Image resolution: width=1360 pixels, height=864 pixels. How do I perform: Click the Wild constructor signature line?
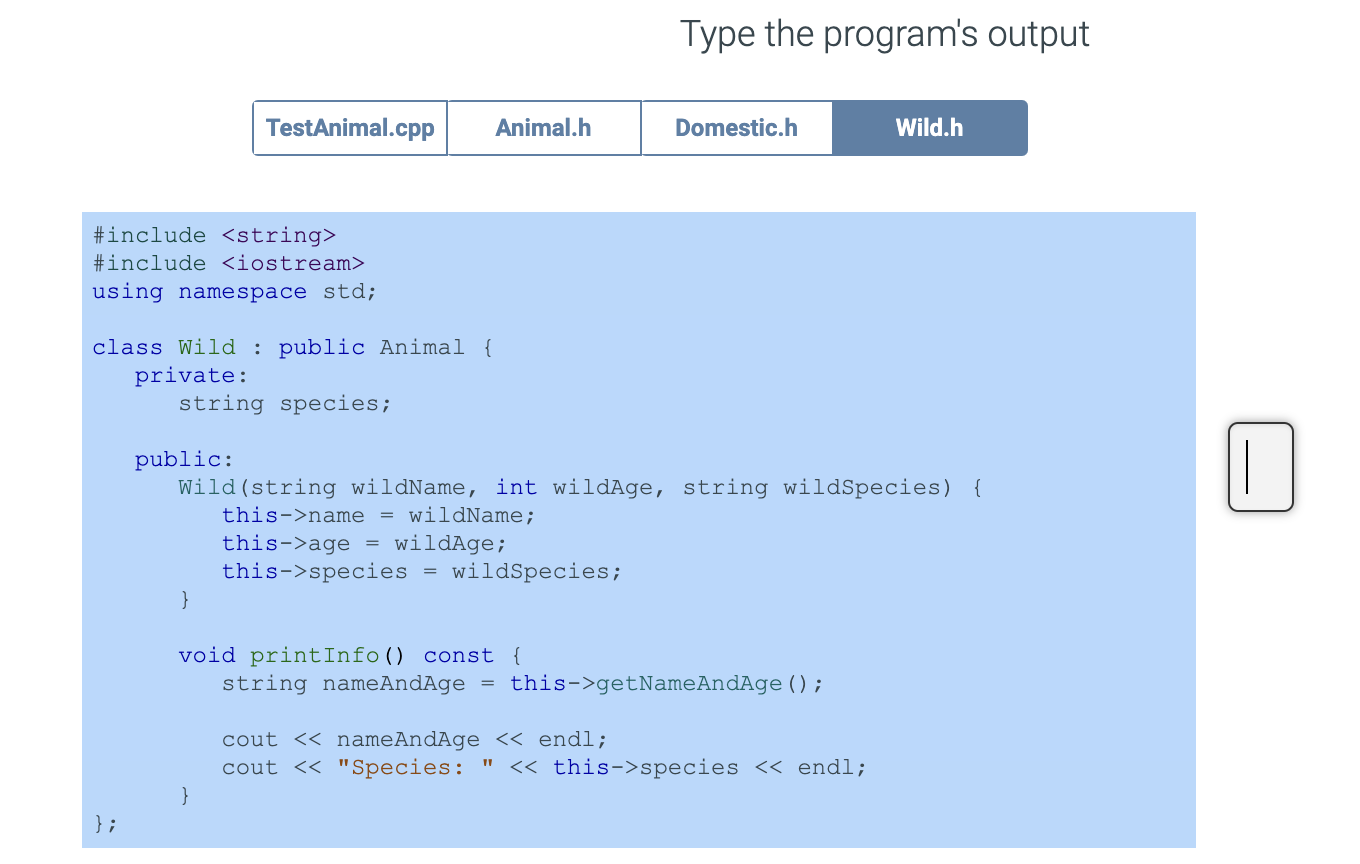tap(578, 487)
